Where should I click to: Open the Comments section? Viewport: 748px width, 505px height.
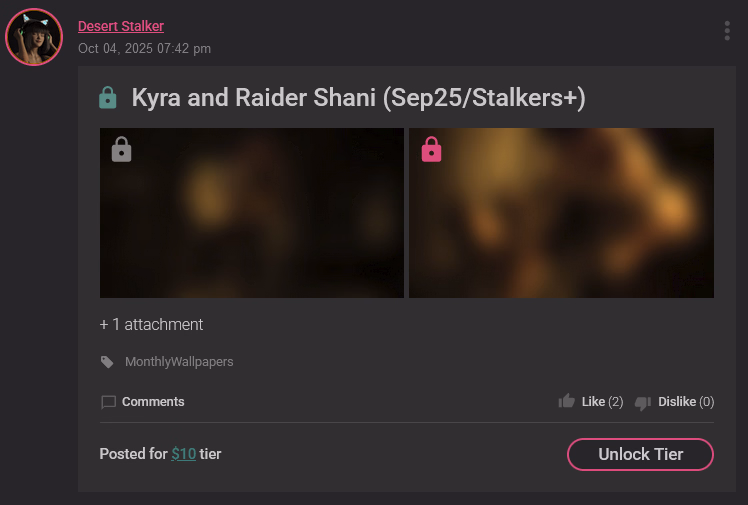pos(153,402)
